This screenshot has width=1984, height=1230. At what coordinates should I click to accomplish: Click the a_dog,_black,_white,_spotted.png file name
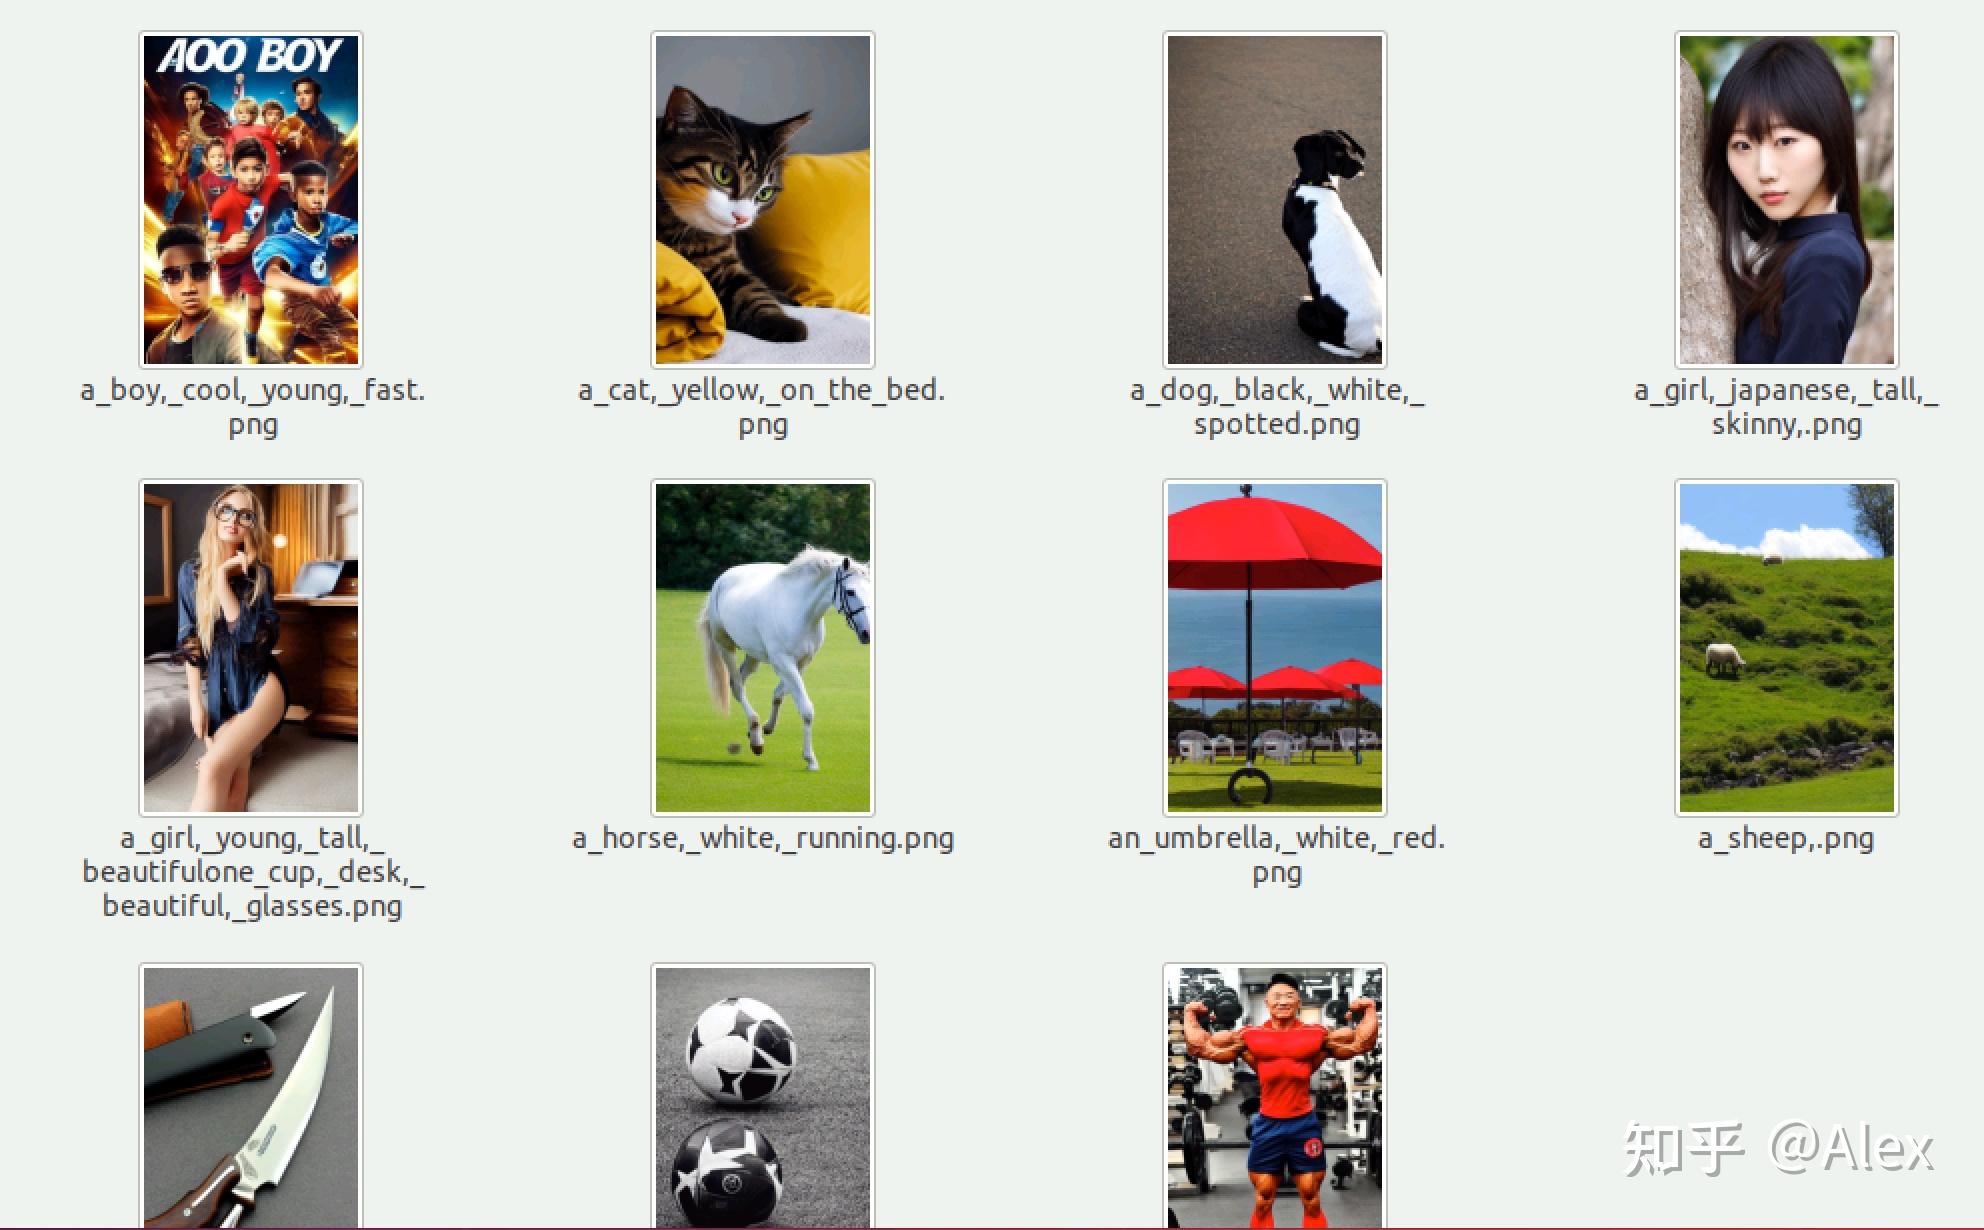(x=1277, y=407)
